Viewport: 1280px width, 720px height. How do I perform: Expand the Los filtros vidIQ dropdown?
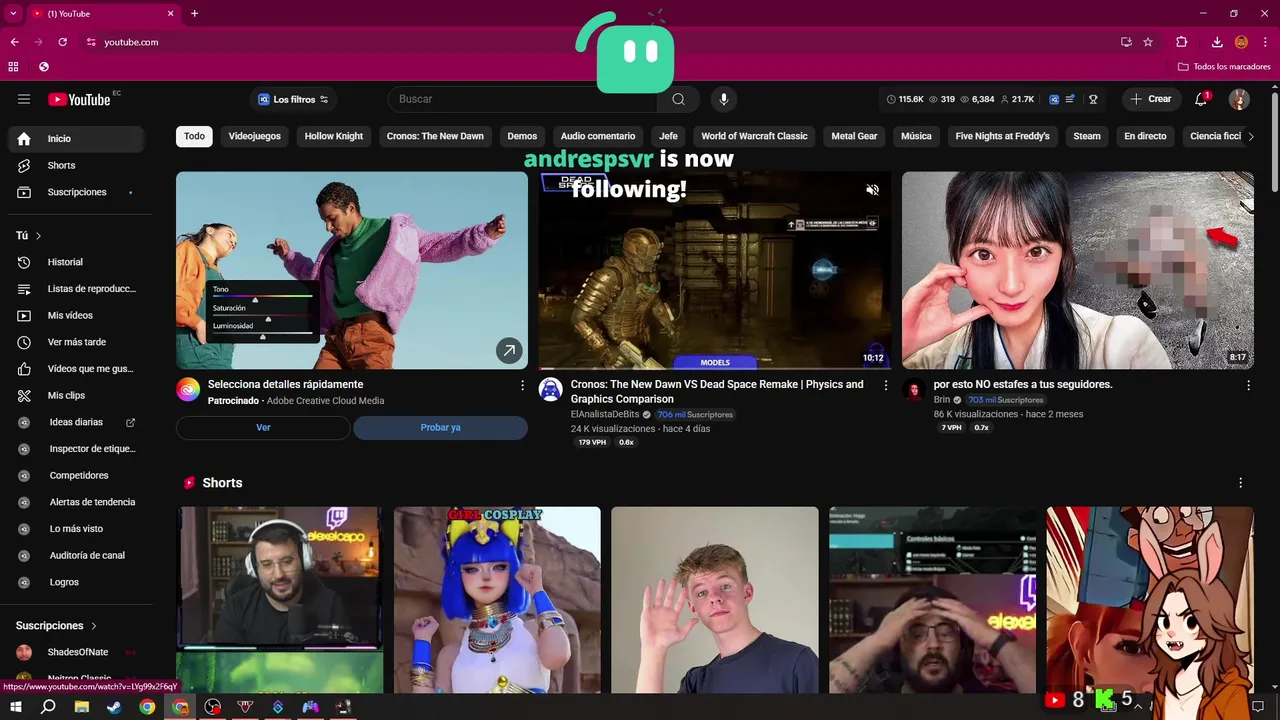tap(293, 99)
